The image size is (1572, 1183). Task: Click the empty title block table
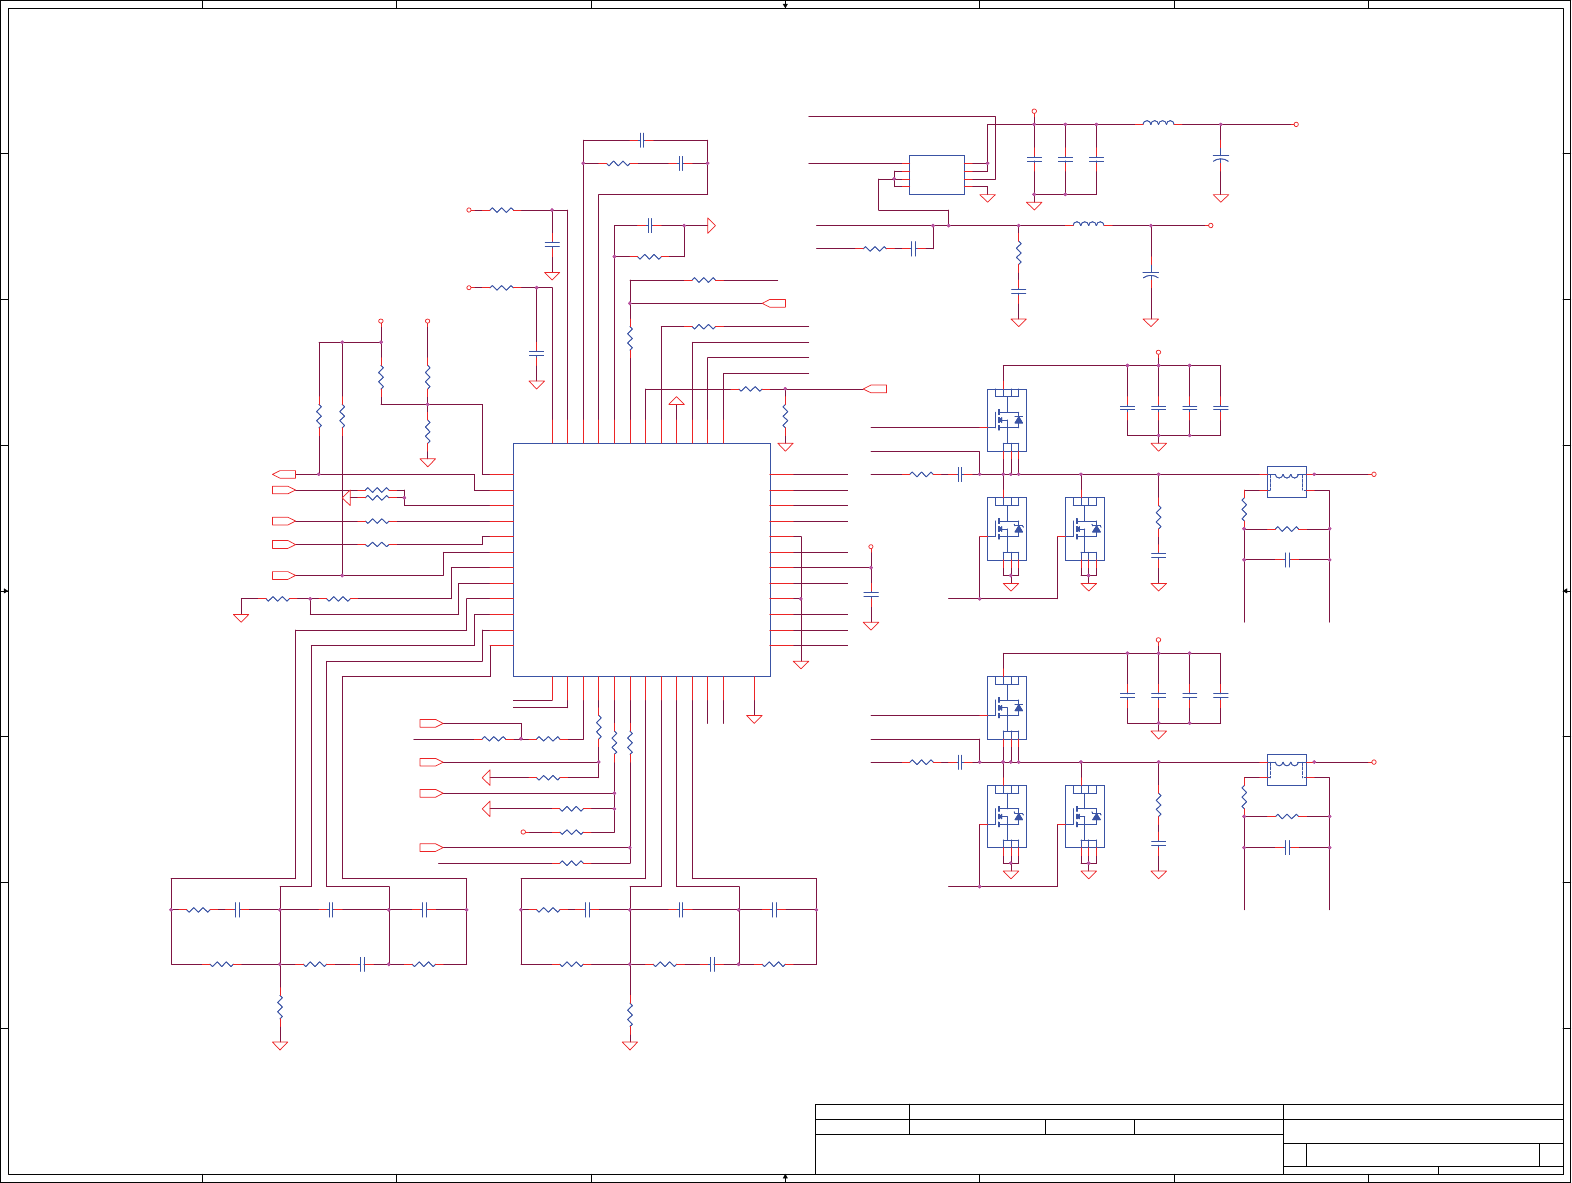[x=1189, y=1139]
